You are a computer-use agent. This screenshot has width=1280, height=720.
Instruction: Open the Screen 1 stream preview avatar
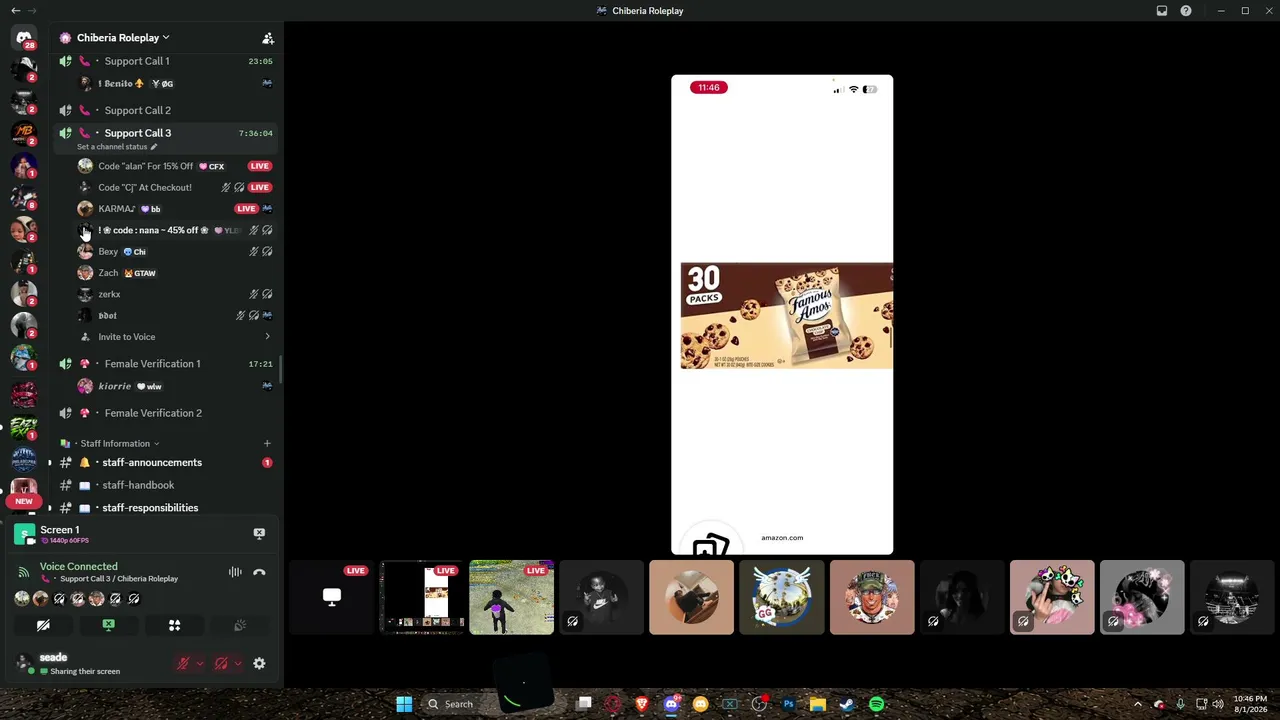coord(25,535)
